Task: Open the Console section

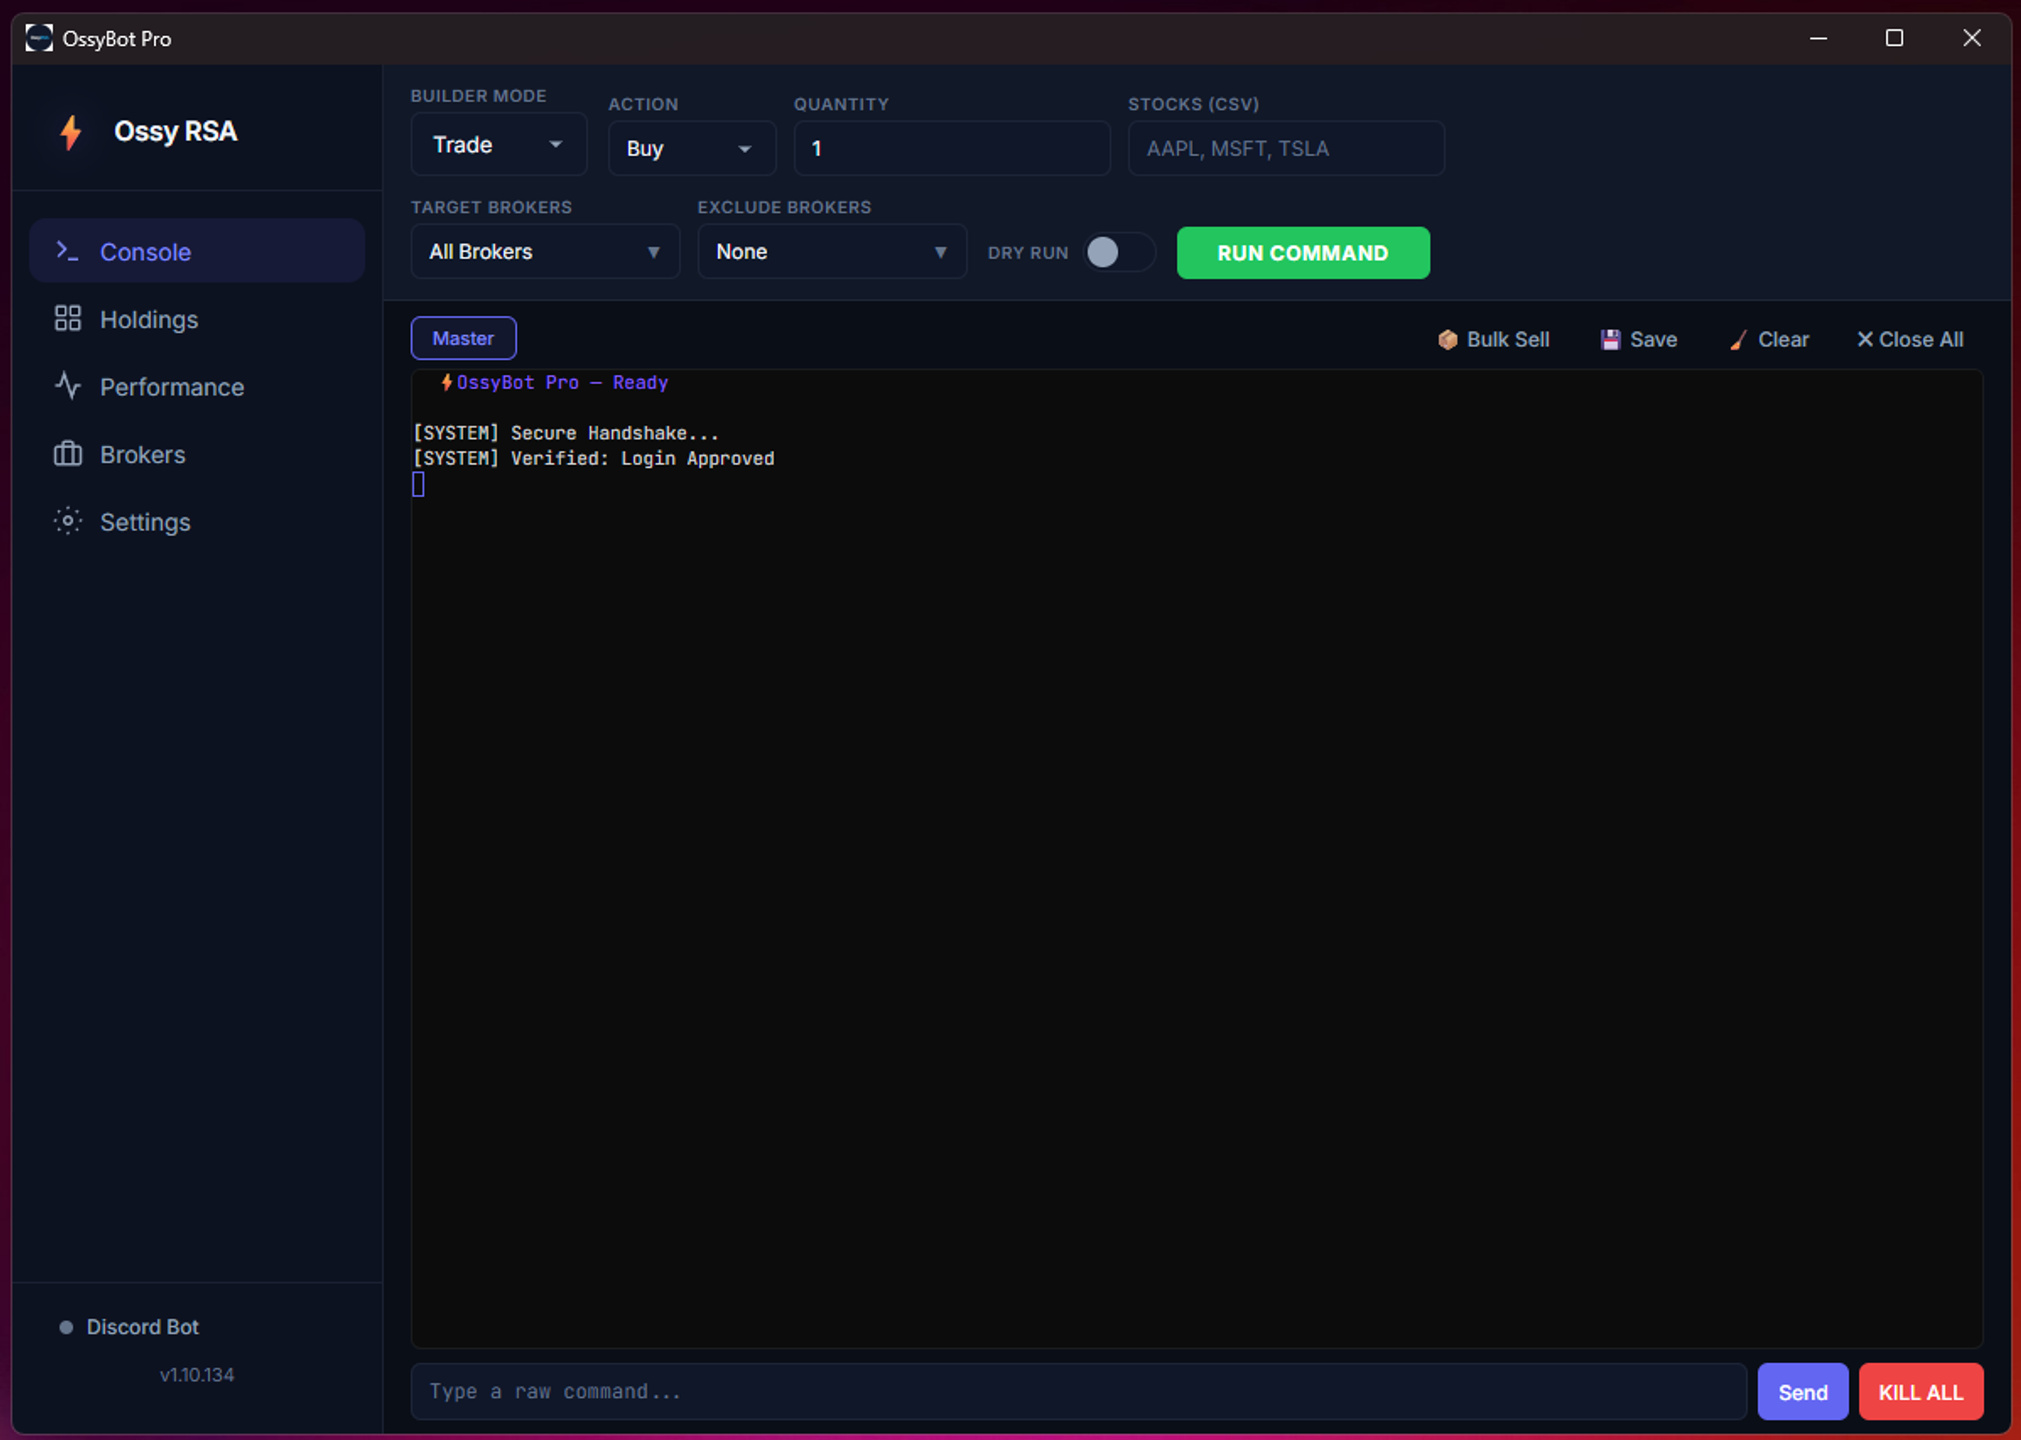Action: click(197, 251)
